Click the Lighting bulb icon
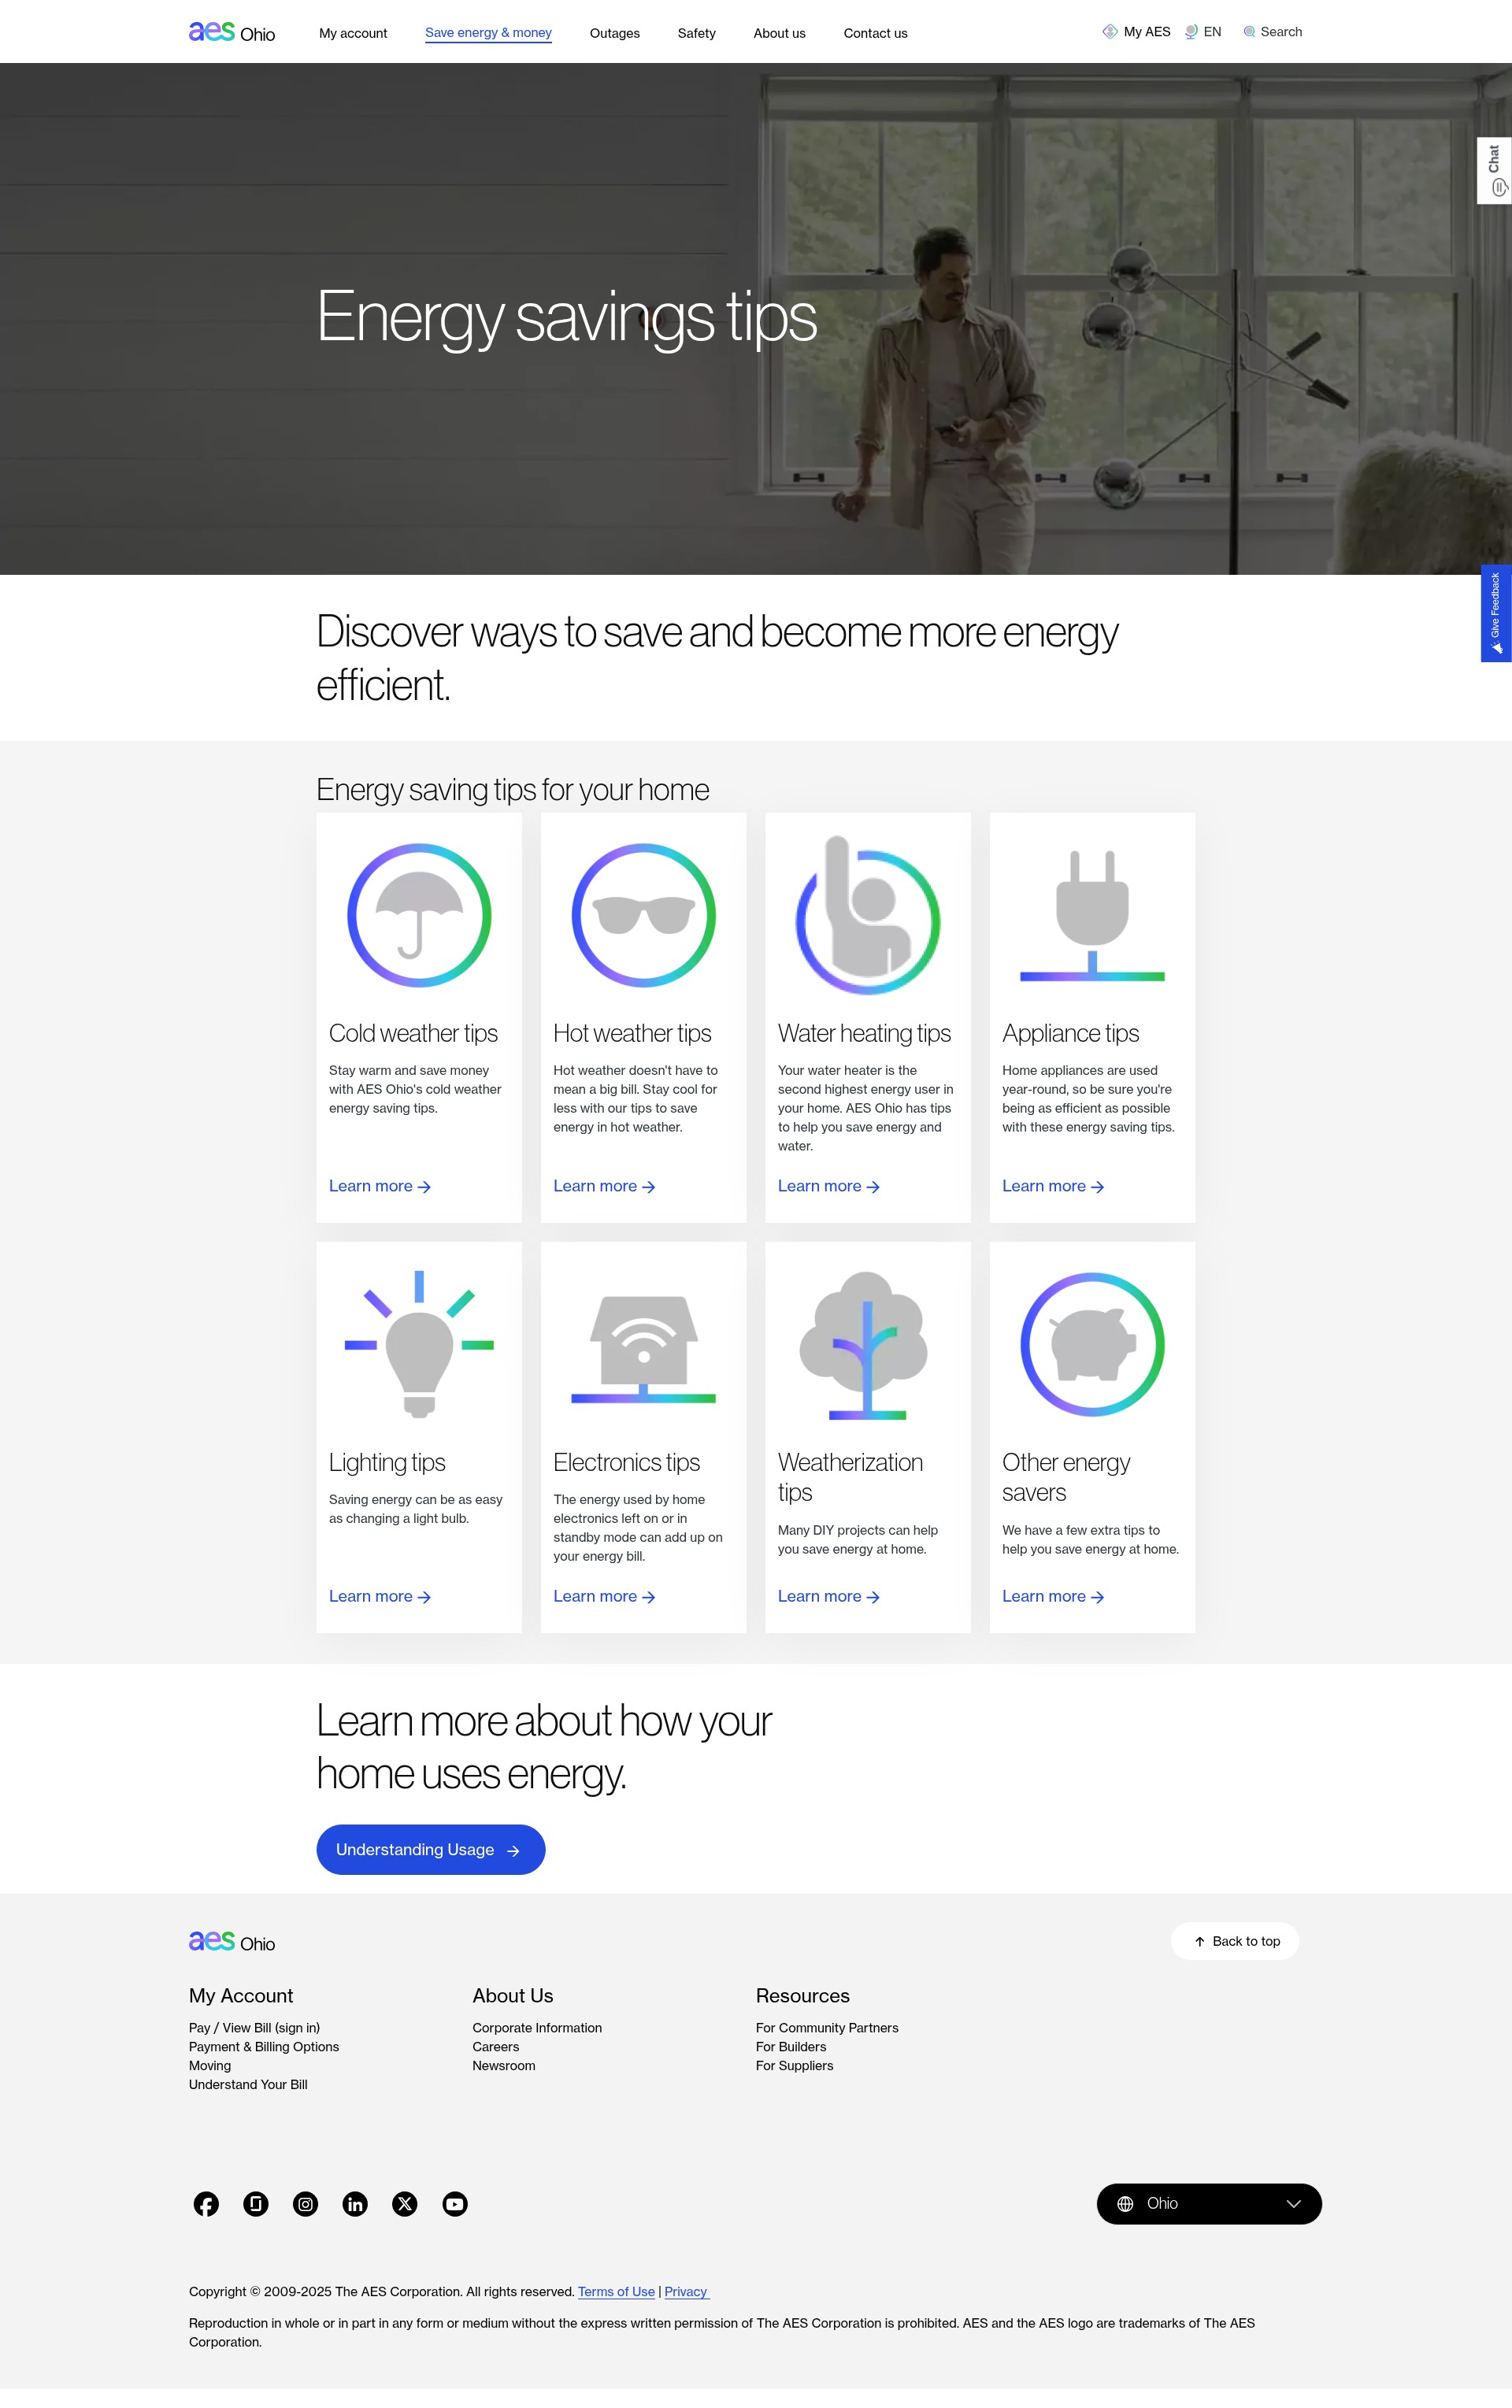This screenshot has height=2408, width=1512. pyautogui.click(x=419, y=1344)
